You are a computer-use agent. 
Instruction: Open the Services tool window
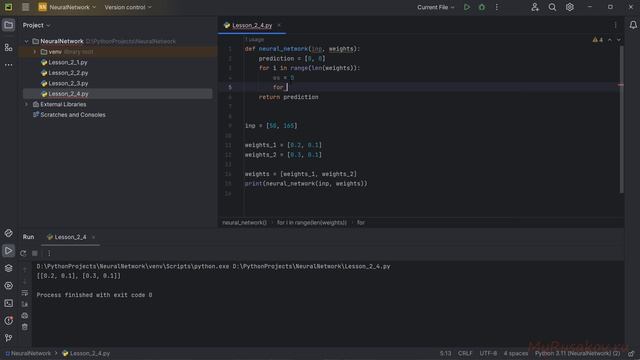tap(8, 286)
